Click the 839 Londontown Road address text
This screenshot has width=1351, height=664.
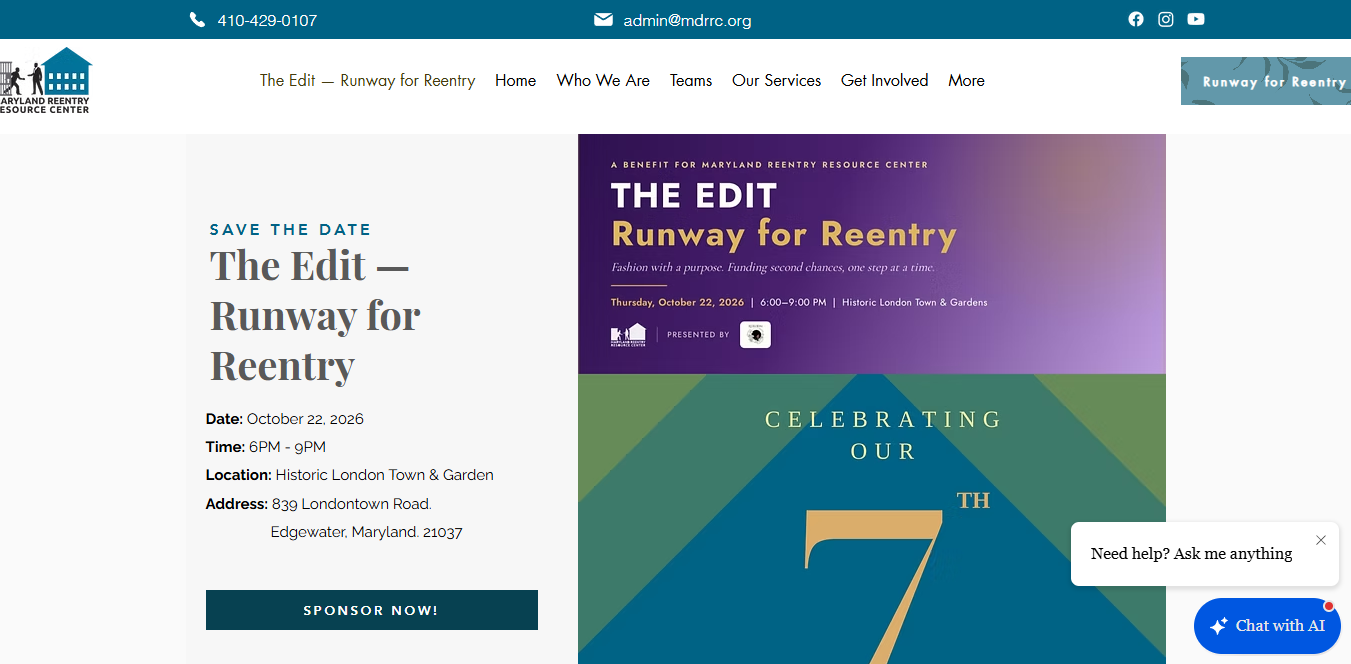tap(352, 504)
